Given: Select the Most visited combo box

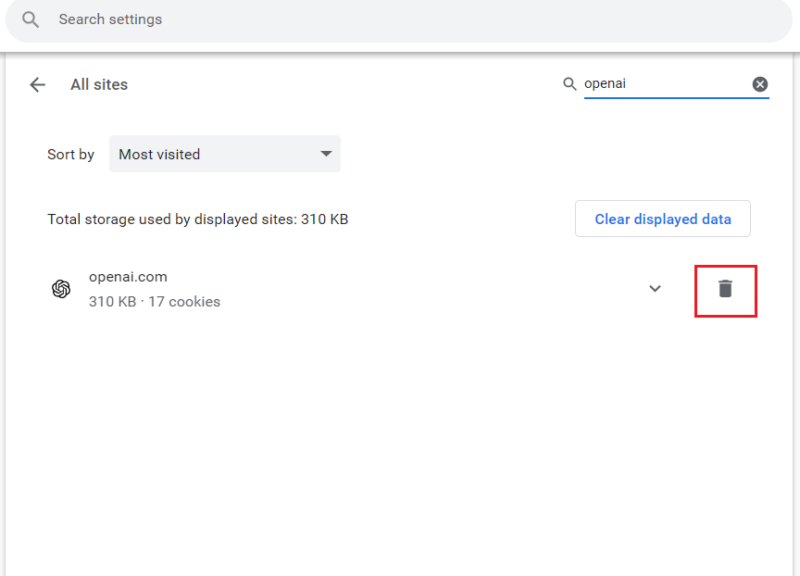Looking at the screenshot, I should pyautogui.click(x=224, y=154).
